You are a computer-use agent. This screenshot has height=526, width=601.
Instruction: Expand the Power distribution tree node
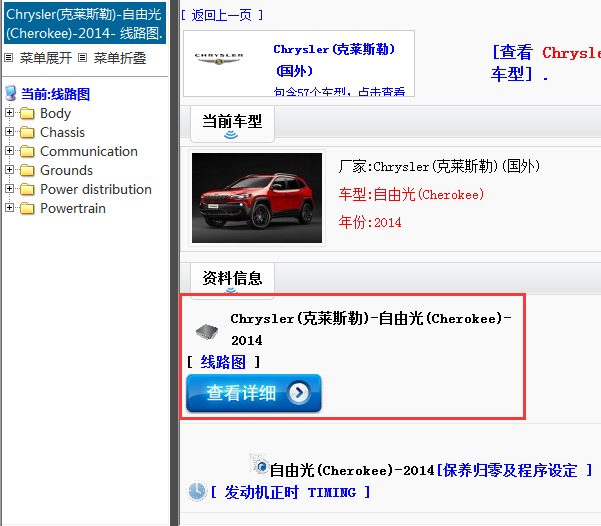(x=9, y=189)
